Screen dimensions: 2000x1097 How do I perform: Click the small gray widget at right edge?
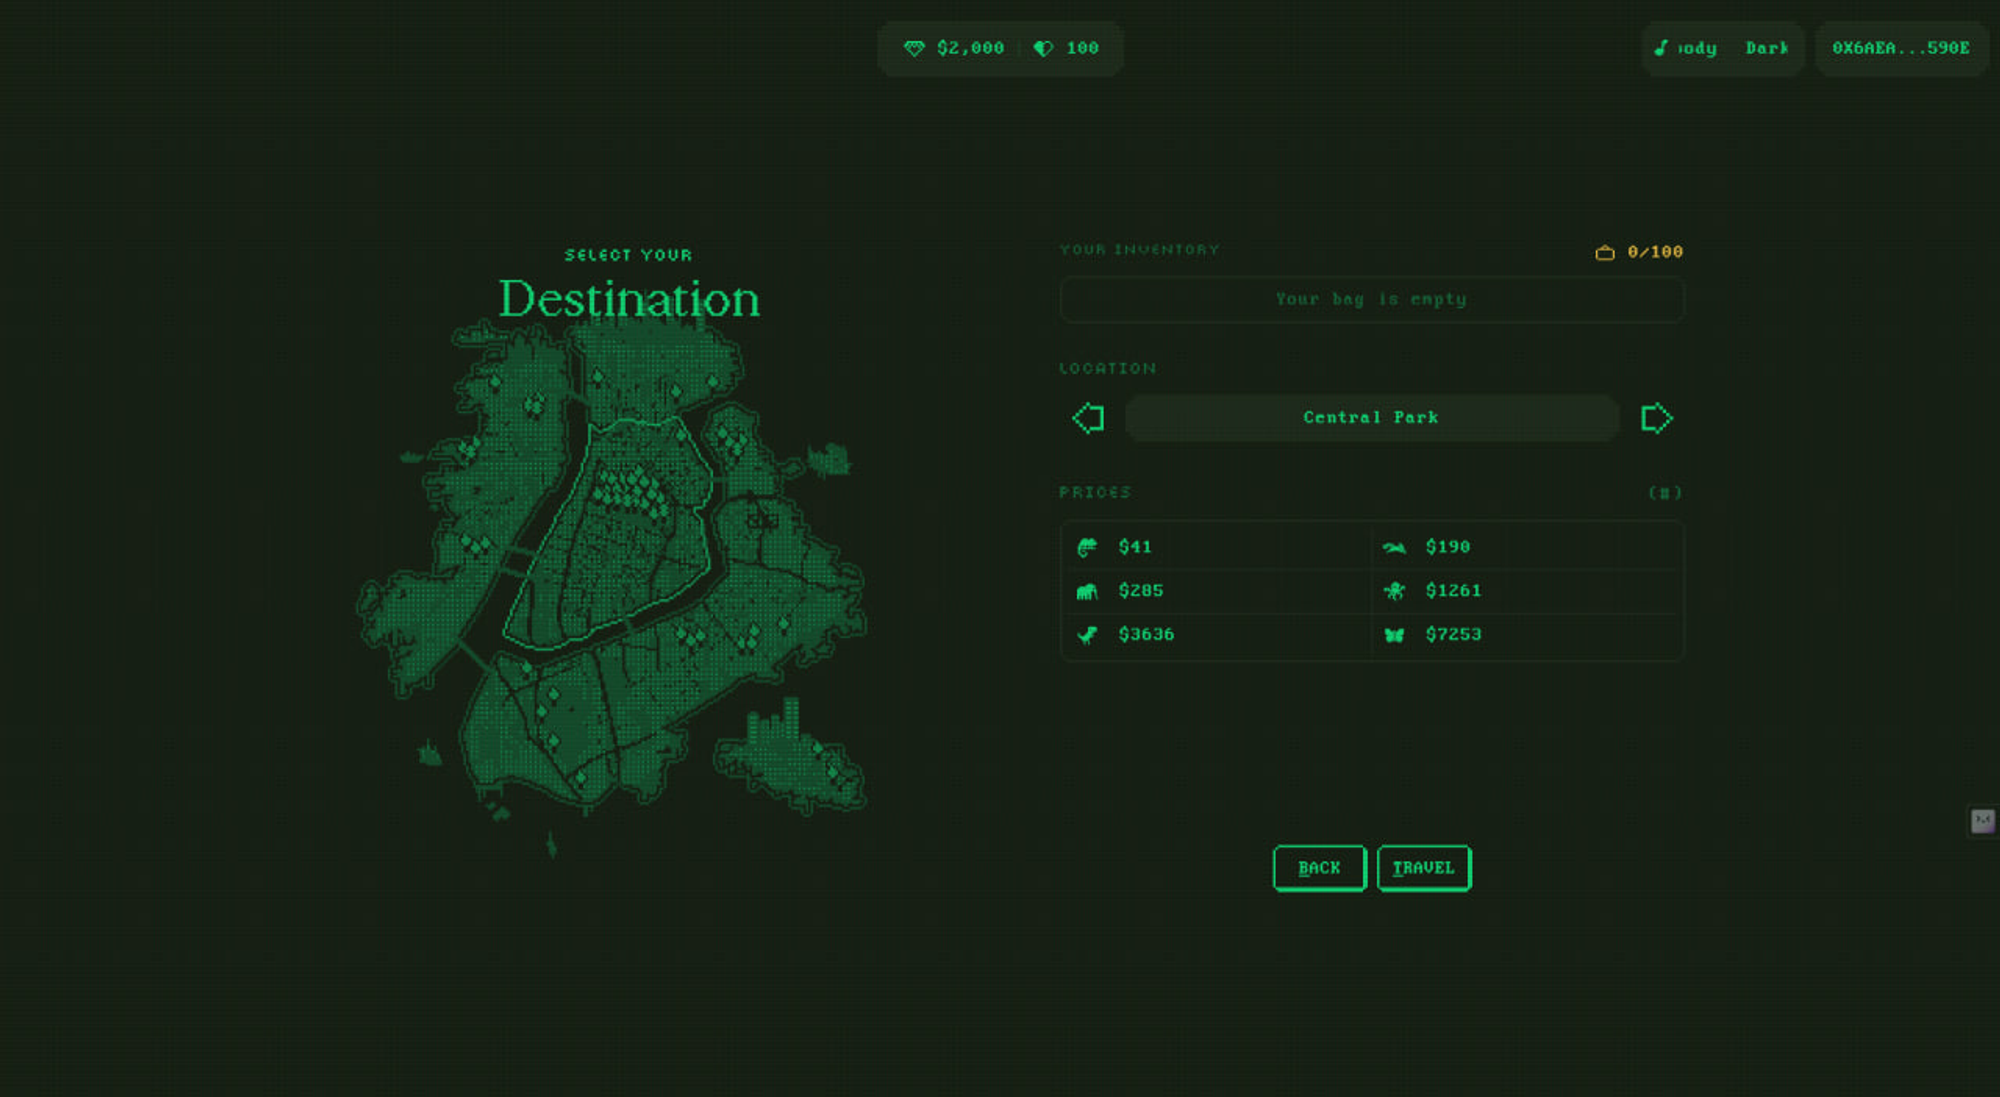[1982, 821]
